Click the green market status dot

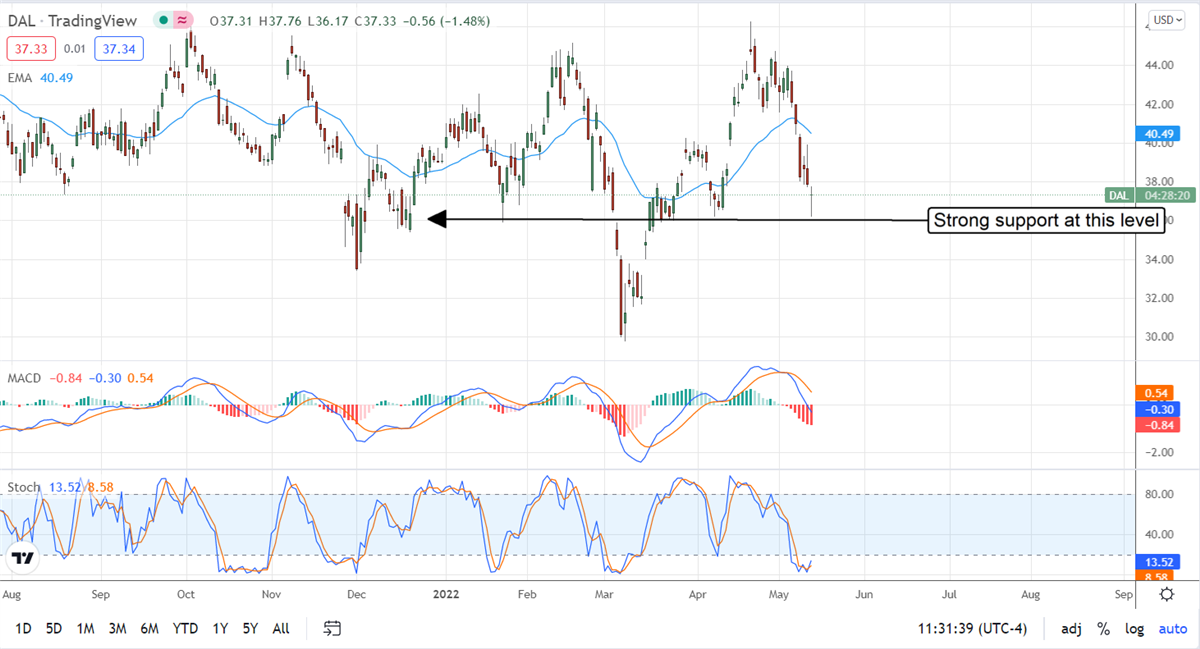coord(162,20)
